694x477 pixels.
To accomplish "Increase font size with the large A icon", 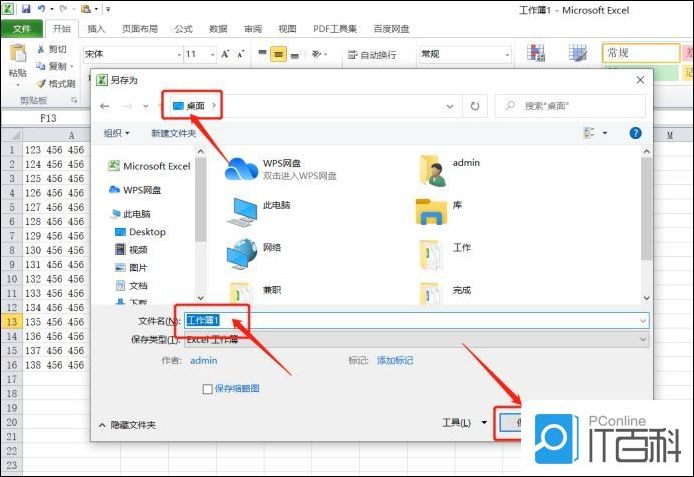I will pyautogui.click(x=225, y=54).
